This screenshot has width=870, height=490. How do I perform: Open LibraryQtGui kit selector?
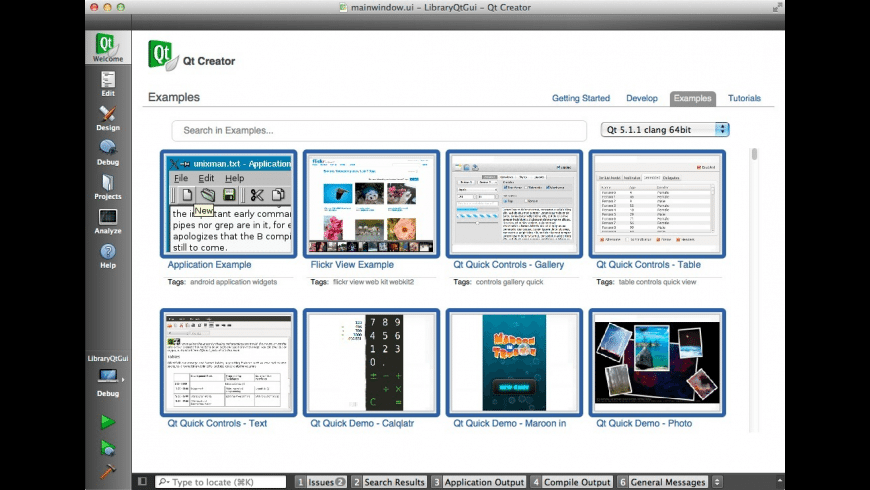click(x=108, y=377)
